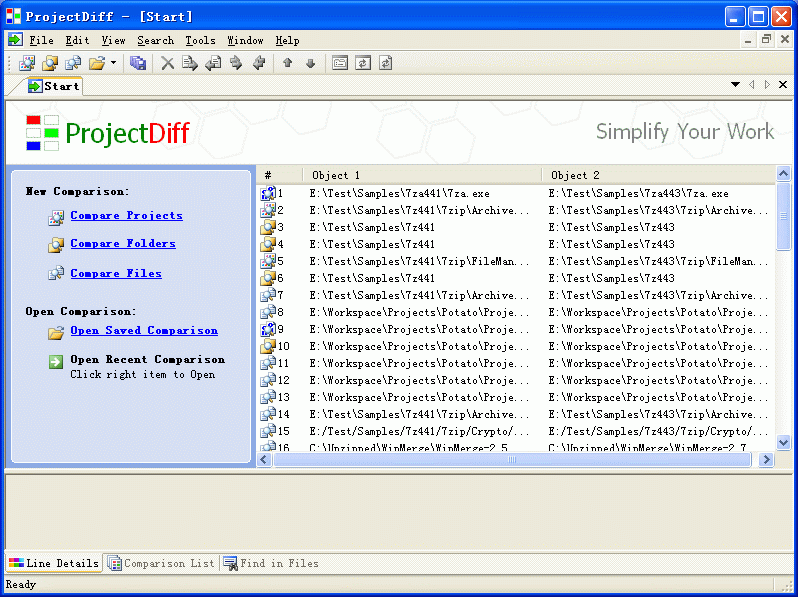
Task: Click the Object 1 column header
Action: tap(422, 175)
